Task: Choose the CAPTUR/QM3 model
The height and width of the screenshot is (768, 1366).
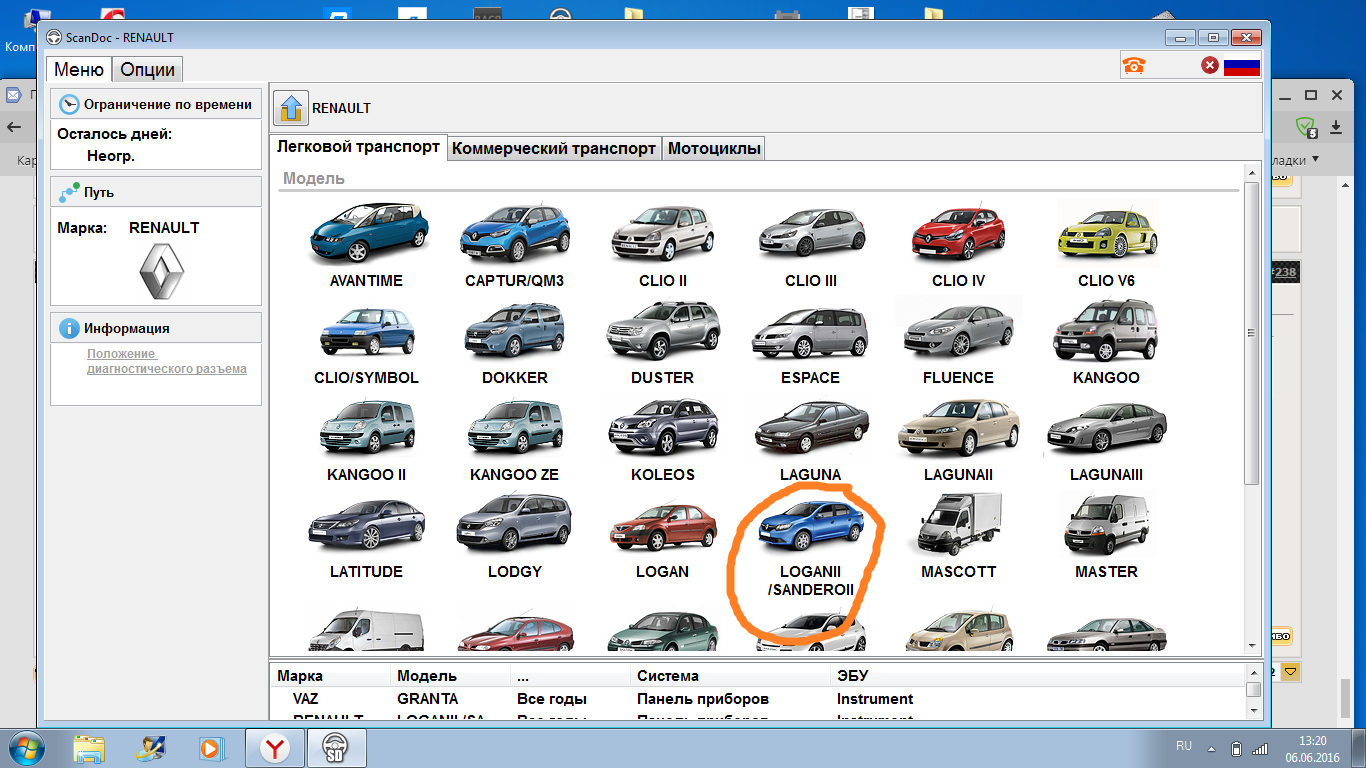Action: pyautogui.click(x=514, y=243)
